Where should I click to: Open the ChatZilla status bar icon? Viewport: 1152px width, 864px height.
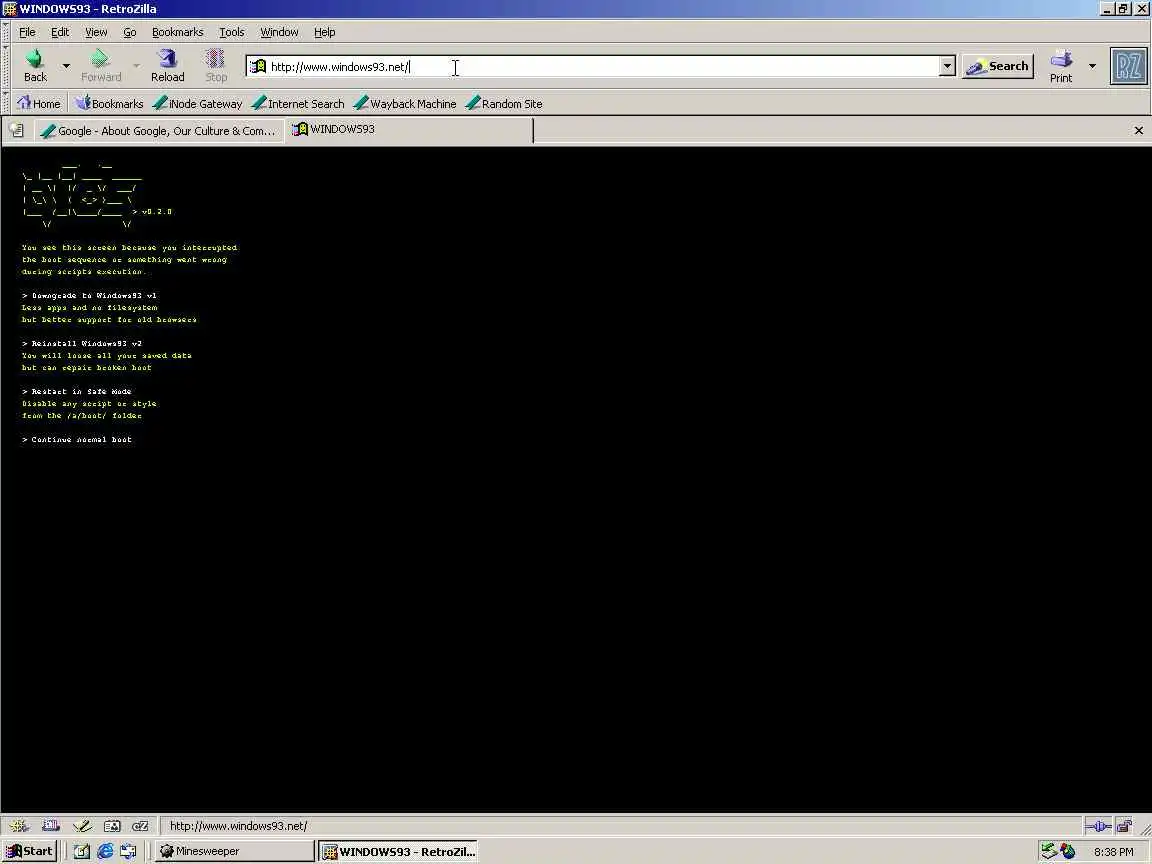point(140,826)
